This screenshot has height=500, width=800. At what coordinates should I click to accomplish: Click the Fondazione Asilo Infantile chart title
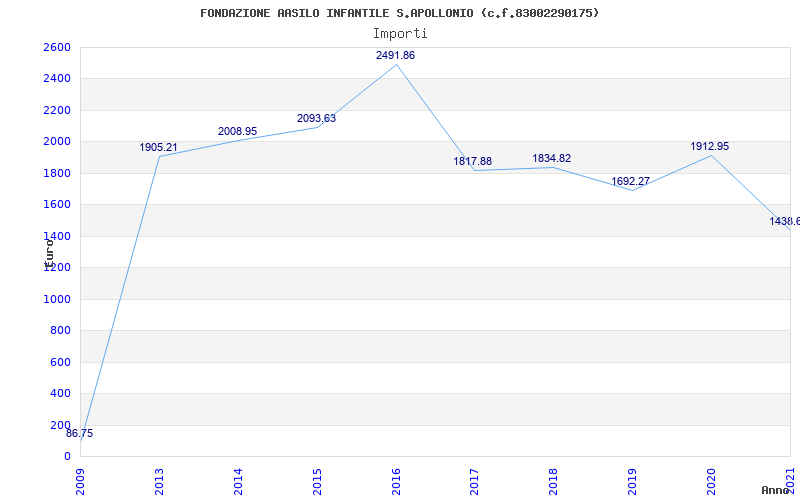click(x=400, y=13)
